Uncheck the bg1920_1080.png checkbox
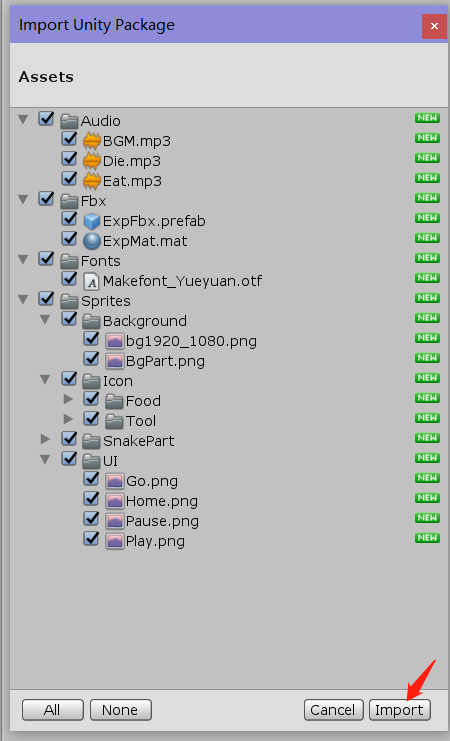The height and width of the screenshot is (741, 450). point(91,338)
